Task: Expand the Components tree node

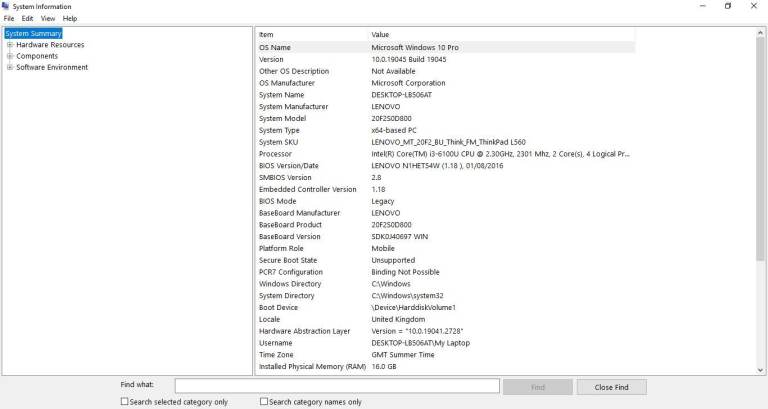Action: 10,56
